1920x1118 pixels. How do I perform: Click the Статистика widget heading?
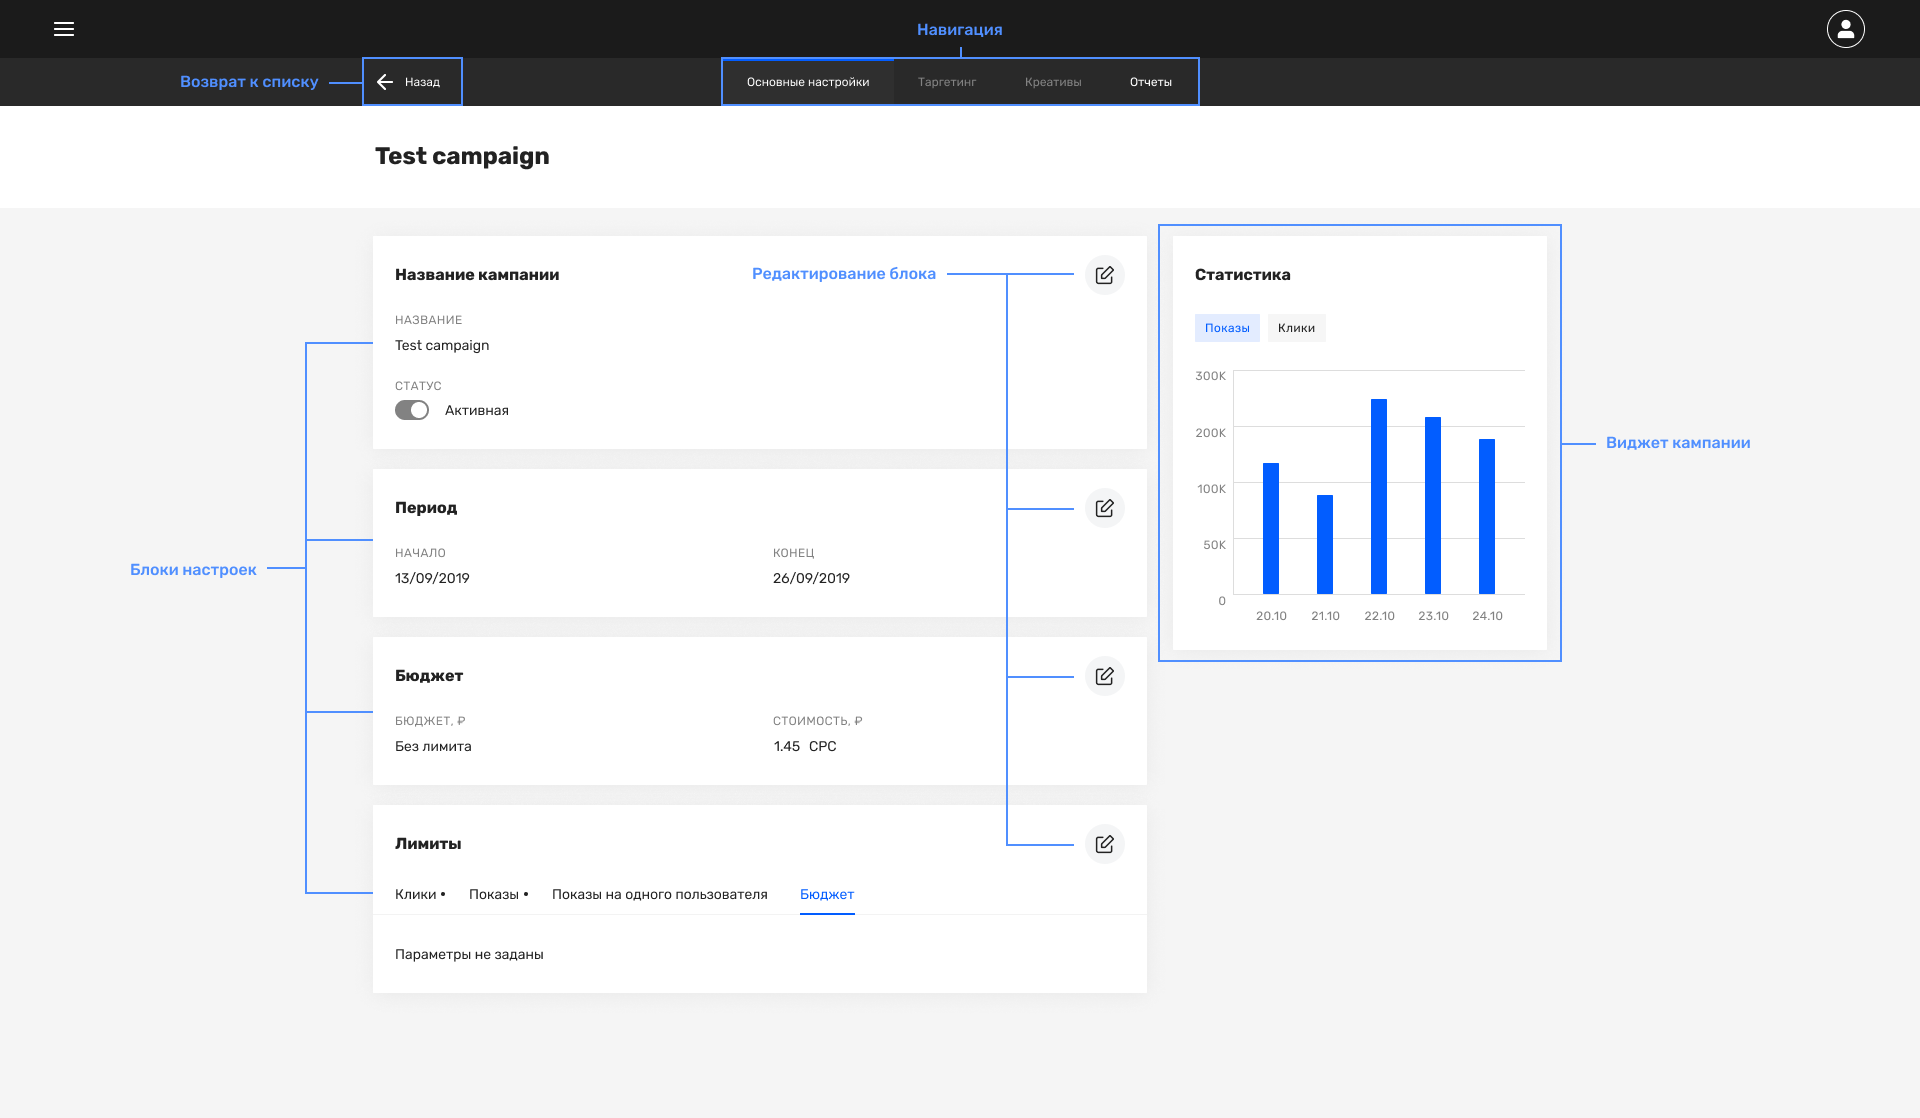(x=1242, y=275)
